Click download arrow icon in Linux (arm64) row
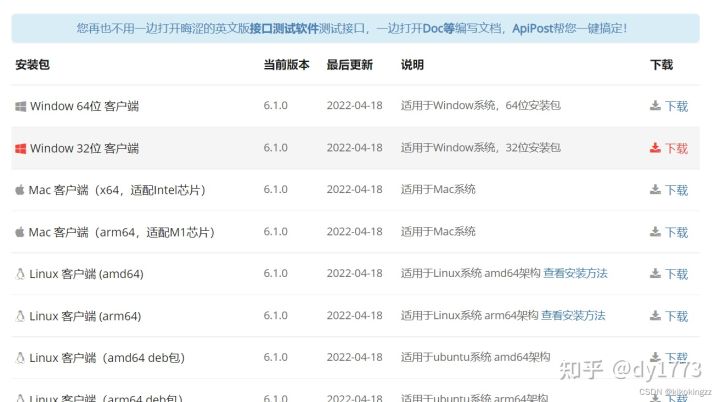The height and width of the screenshot is (402, 720). (655, 316)
